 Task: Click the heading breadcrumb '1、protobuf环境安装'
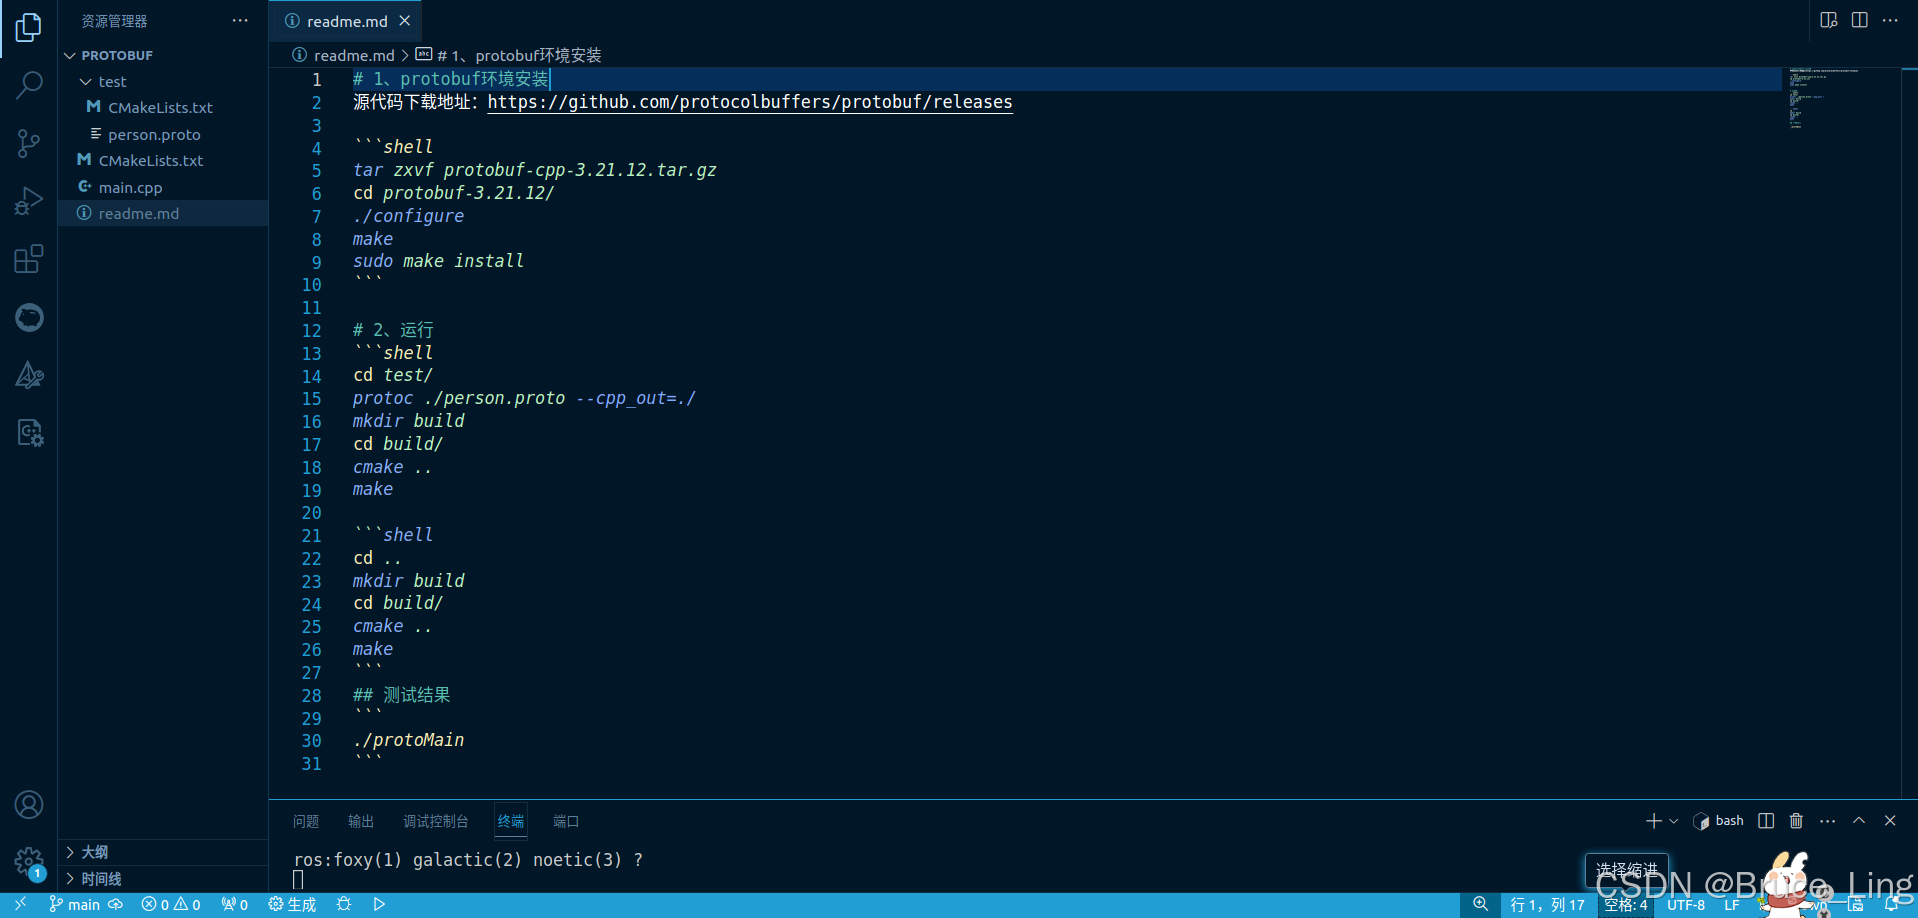pyautogui.click(x=518, y=55)
